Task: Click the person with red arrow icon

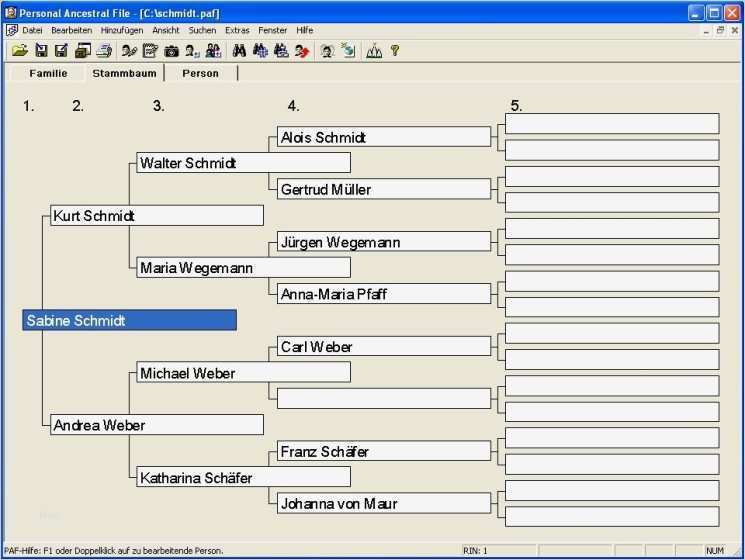Action: (302, 50)
